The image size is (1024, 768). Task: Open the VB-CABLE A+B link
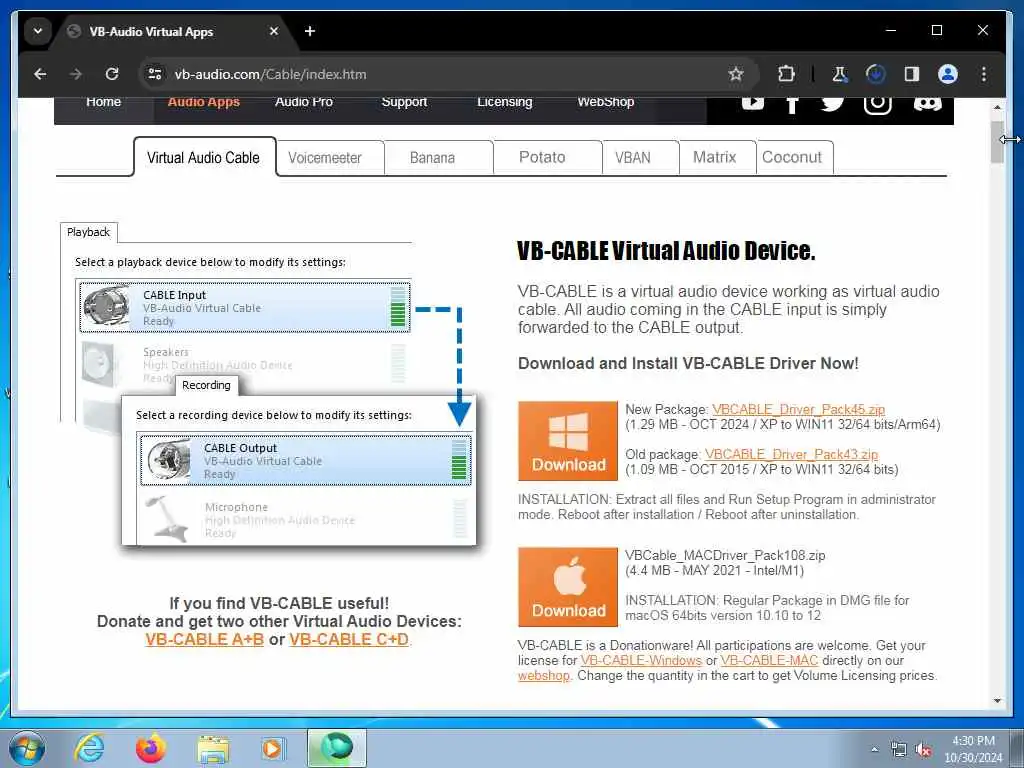(x=204, y=639)
